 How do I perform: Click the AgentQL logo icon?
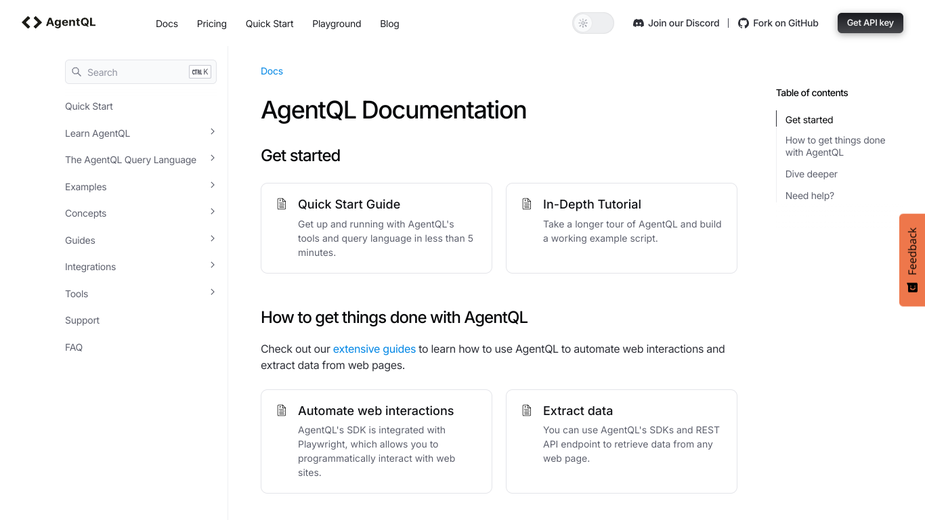click(x=32, y=22)
